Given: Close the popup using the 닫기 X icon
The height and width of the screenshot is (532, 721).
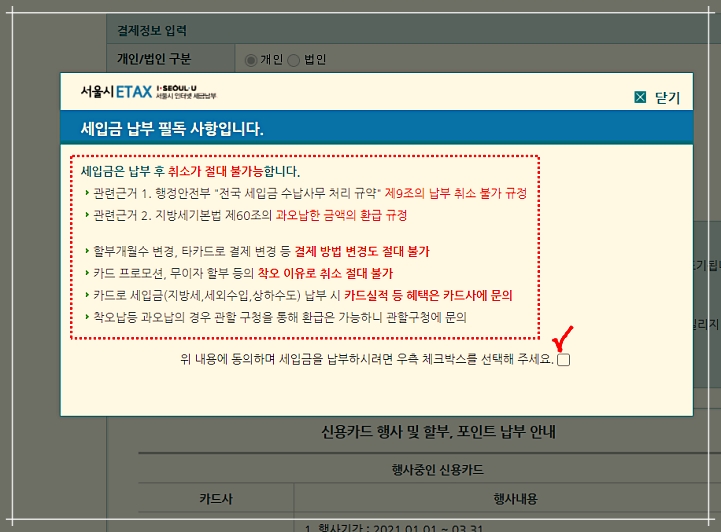Looking at the screenshot, I should (x=640, y=97).
